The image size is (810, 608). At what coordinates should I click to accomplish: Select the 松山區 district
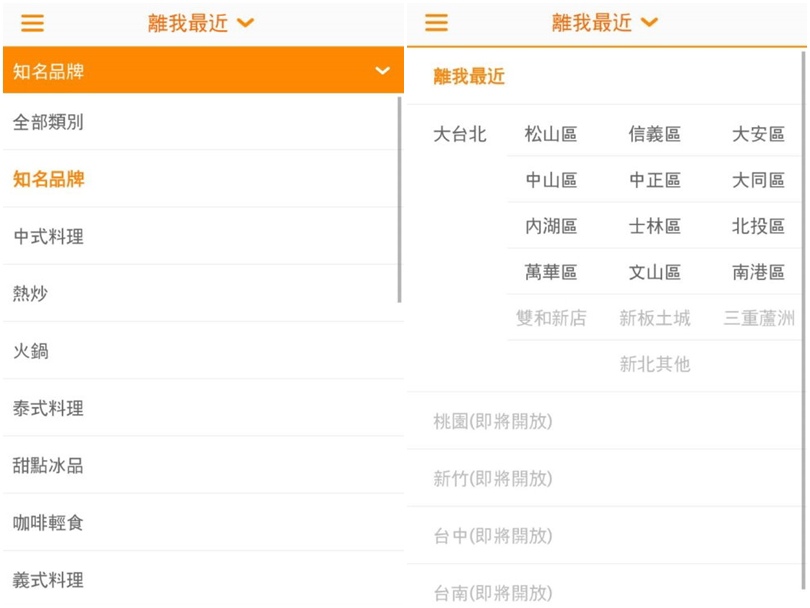[x=551, y=134]
